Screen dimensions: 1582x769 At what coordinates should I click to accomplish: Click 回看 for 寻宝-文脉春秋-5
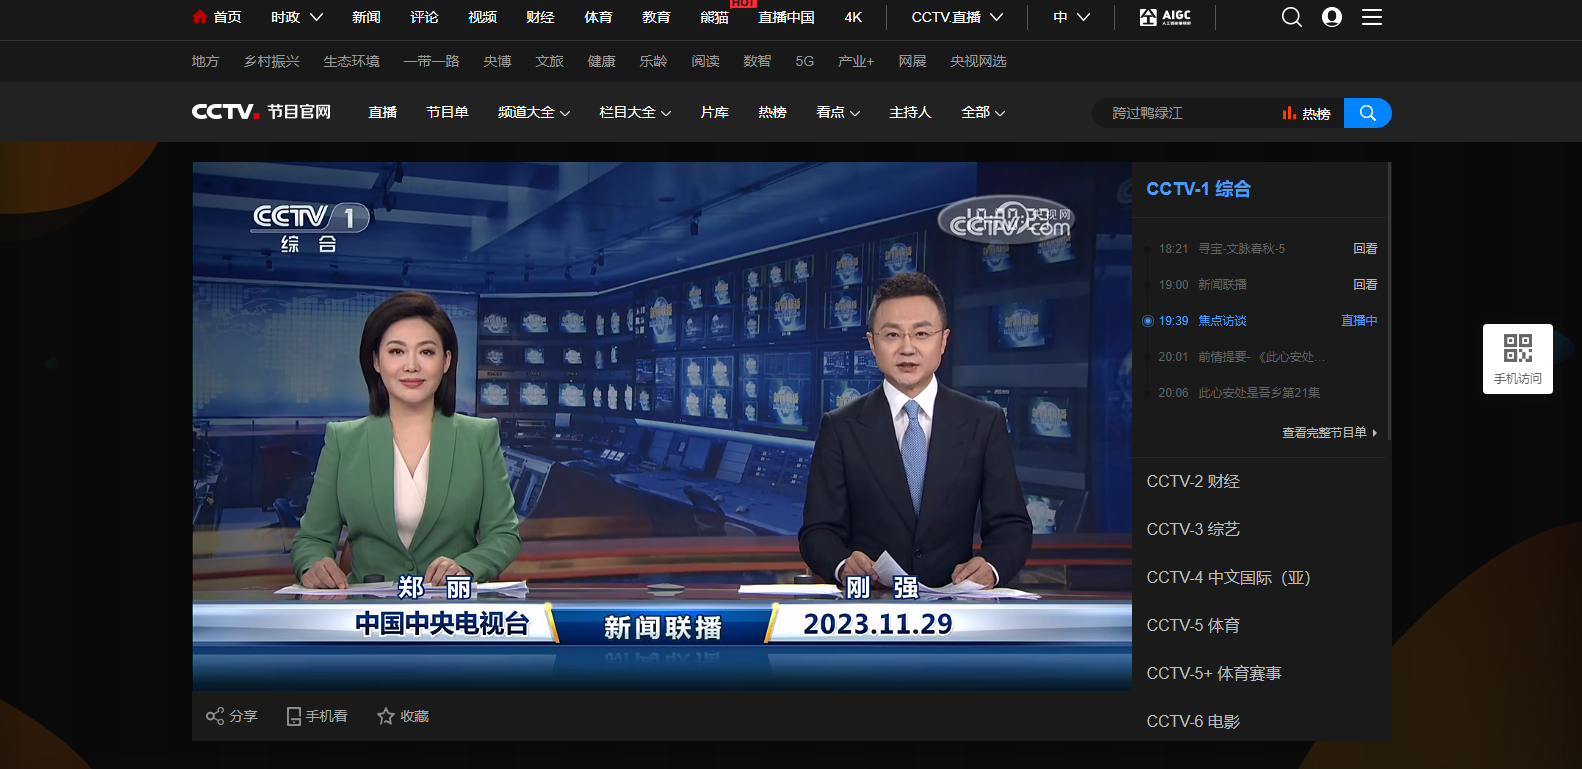pyautogui.click(x=1365, y=249)
